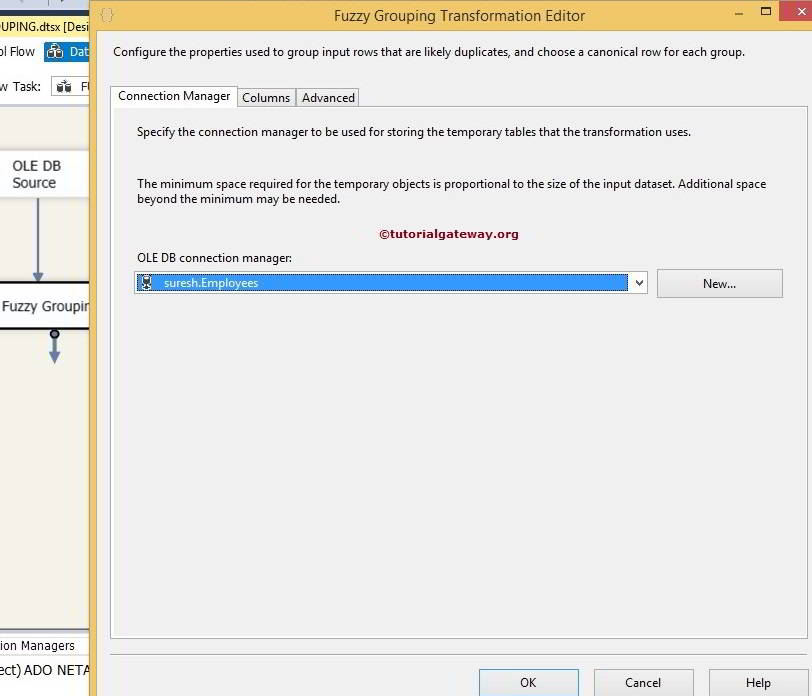Open Help for the transformation editor
This screenshot has width=812, height=696.
click(757, 683)
